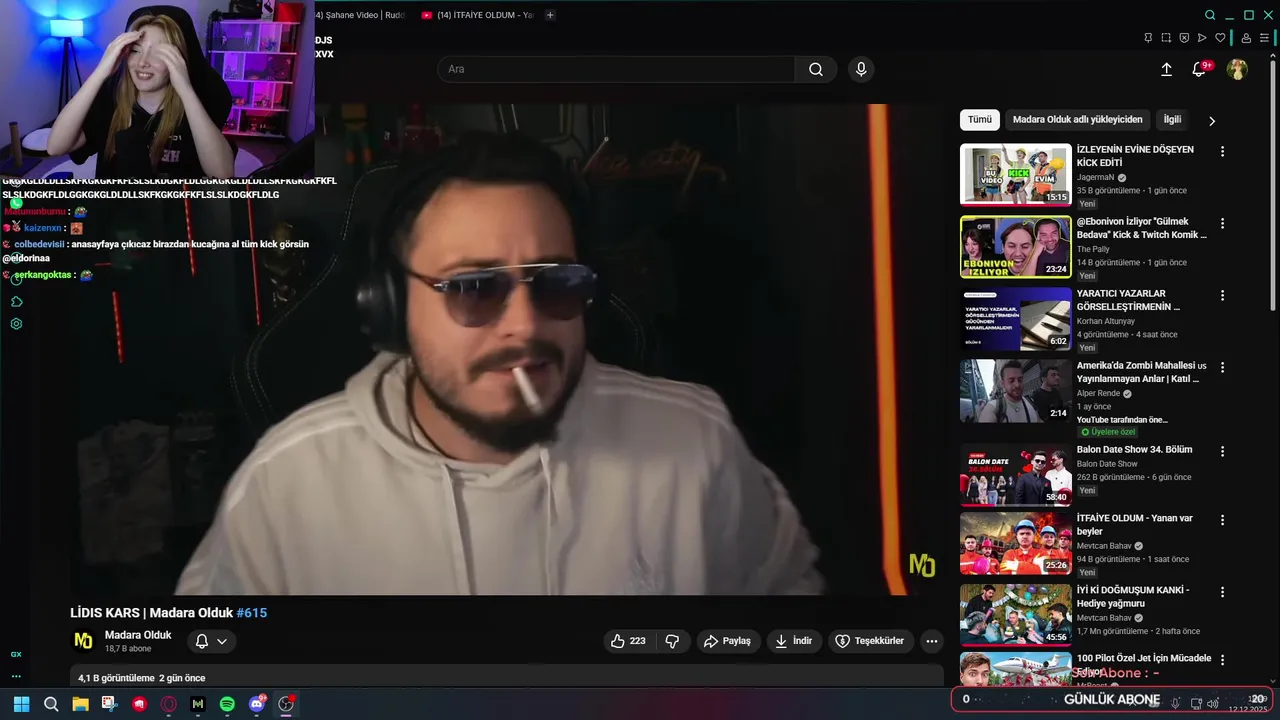Open OBS Studio from the taskbar
Screen dimensions: 1280x720
(x=286, y=704)
